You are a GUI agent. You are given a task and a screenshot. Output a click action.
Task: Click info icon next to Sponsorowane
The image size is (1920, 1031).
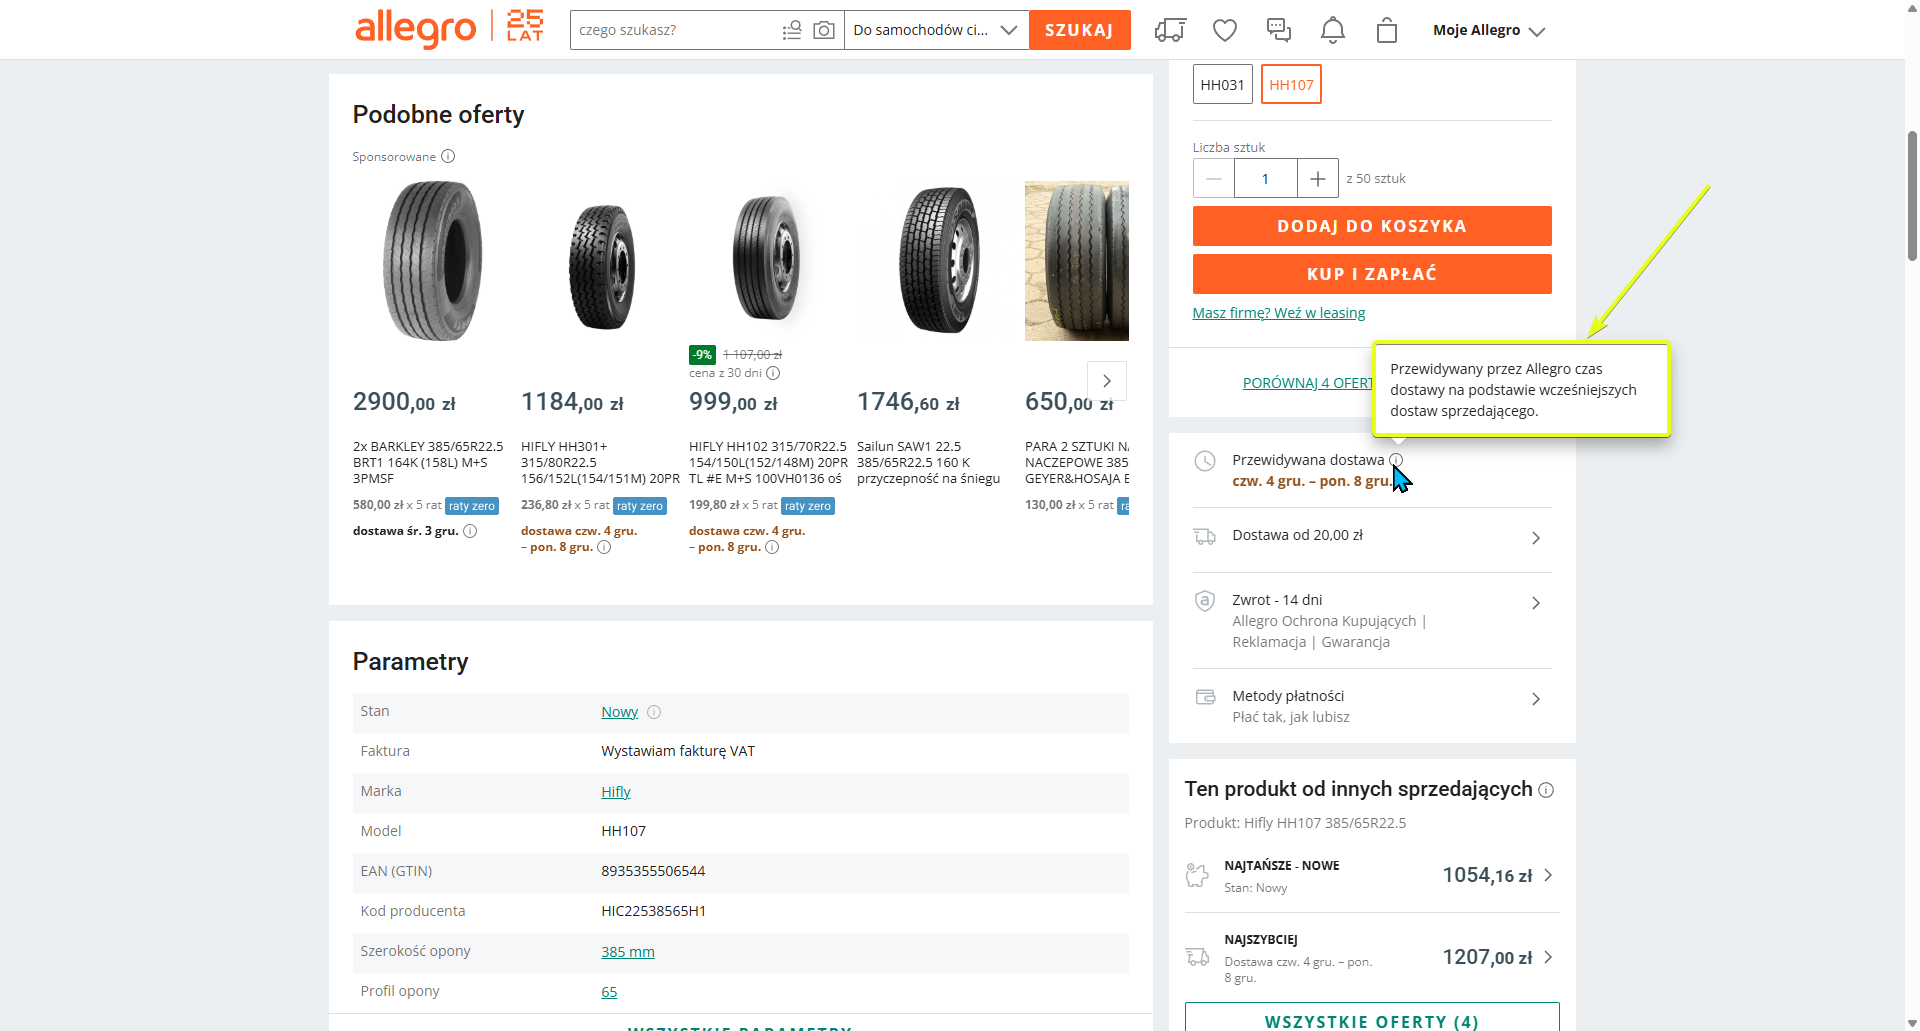(x=448, y=156)
